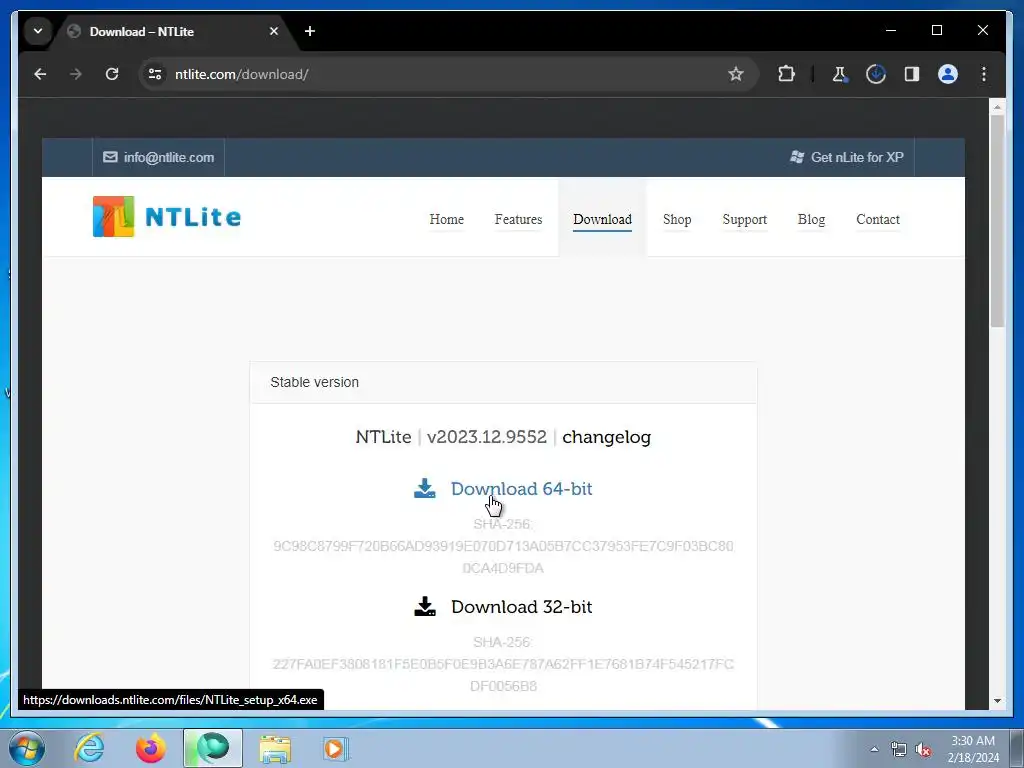Open the Features menu item
This screenshot has width=1024, height=768.
click(x=519, y=219)
